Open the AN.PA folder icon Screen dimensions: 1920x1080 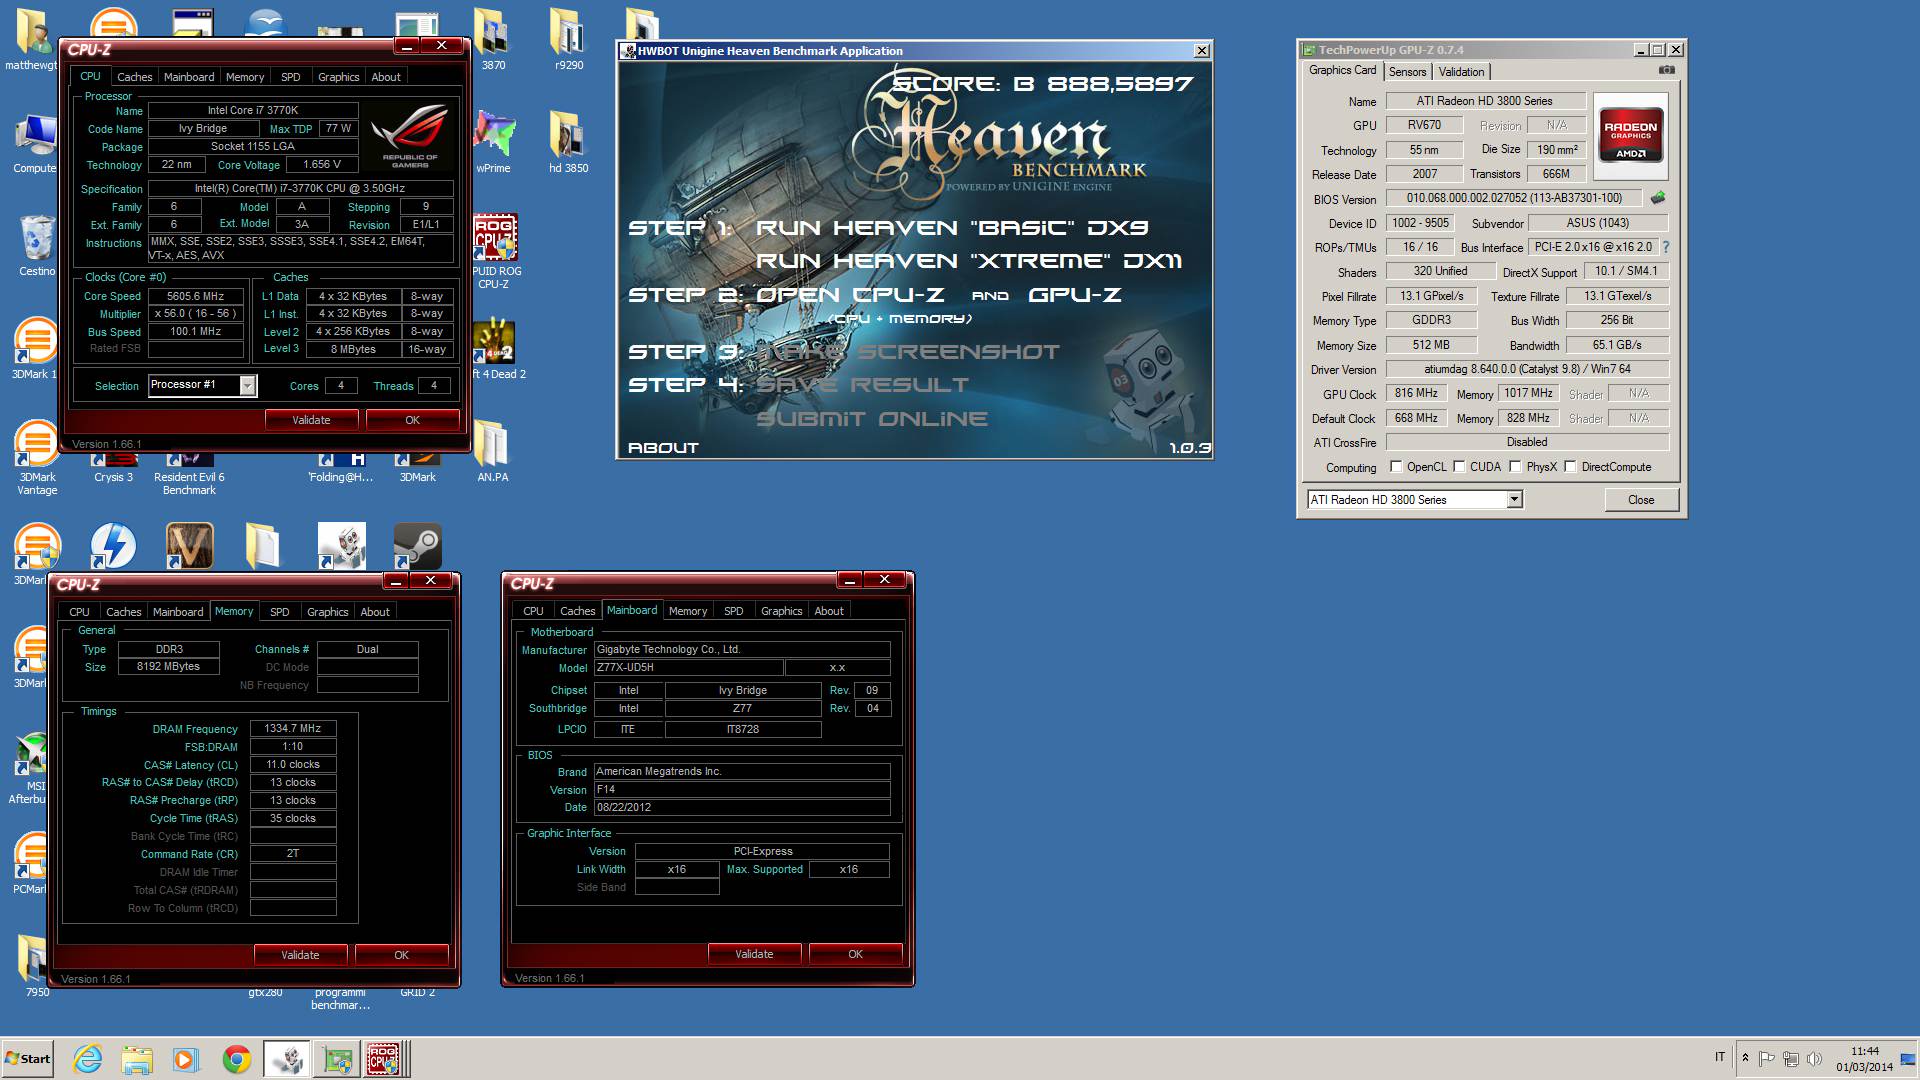492,452
